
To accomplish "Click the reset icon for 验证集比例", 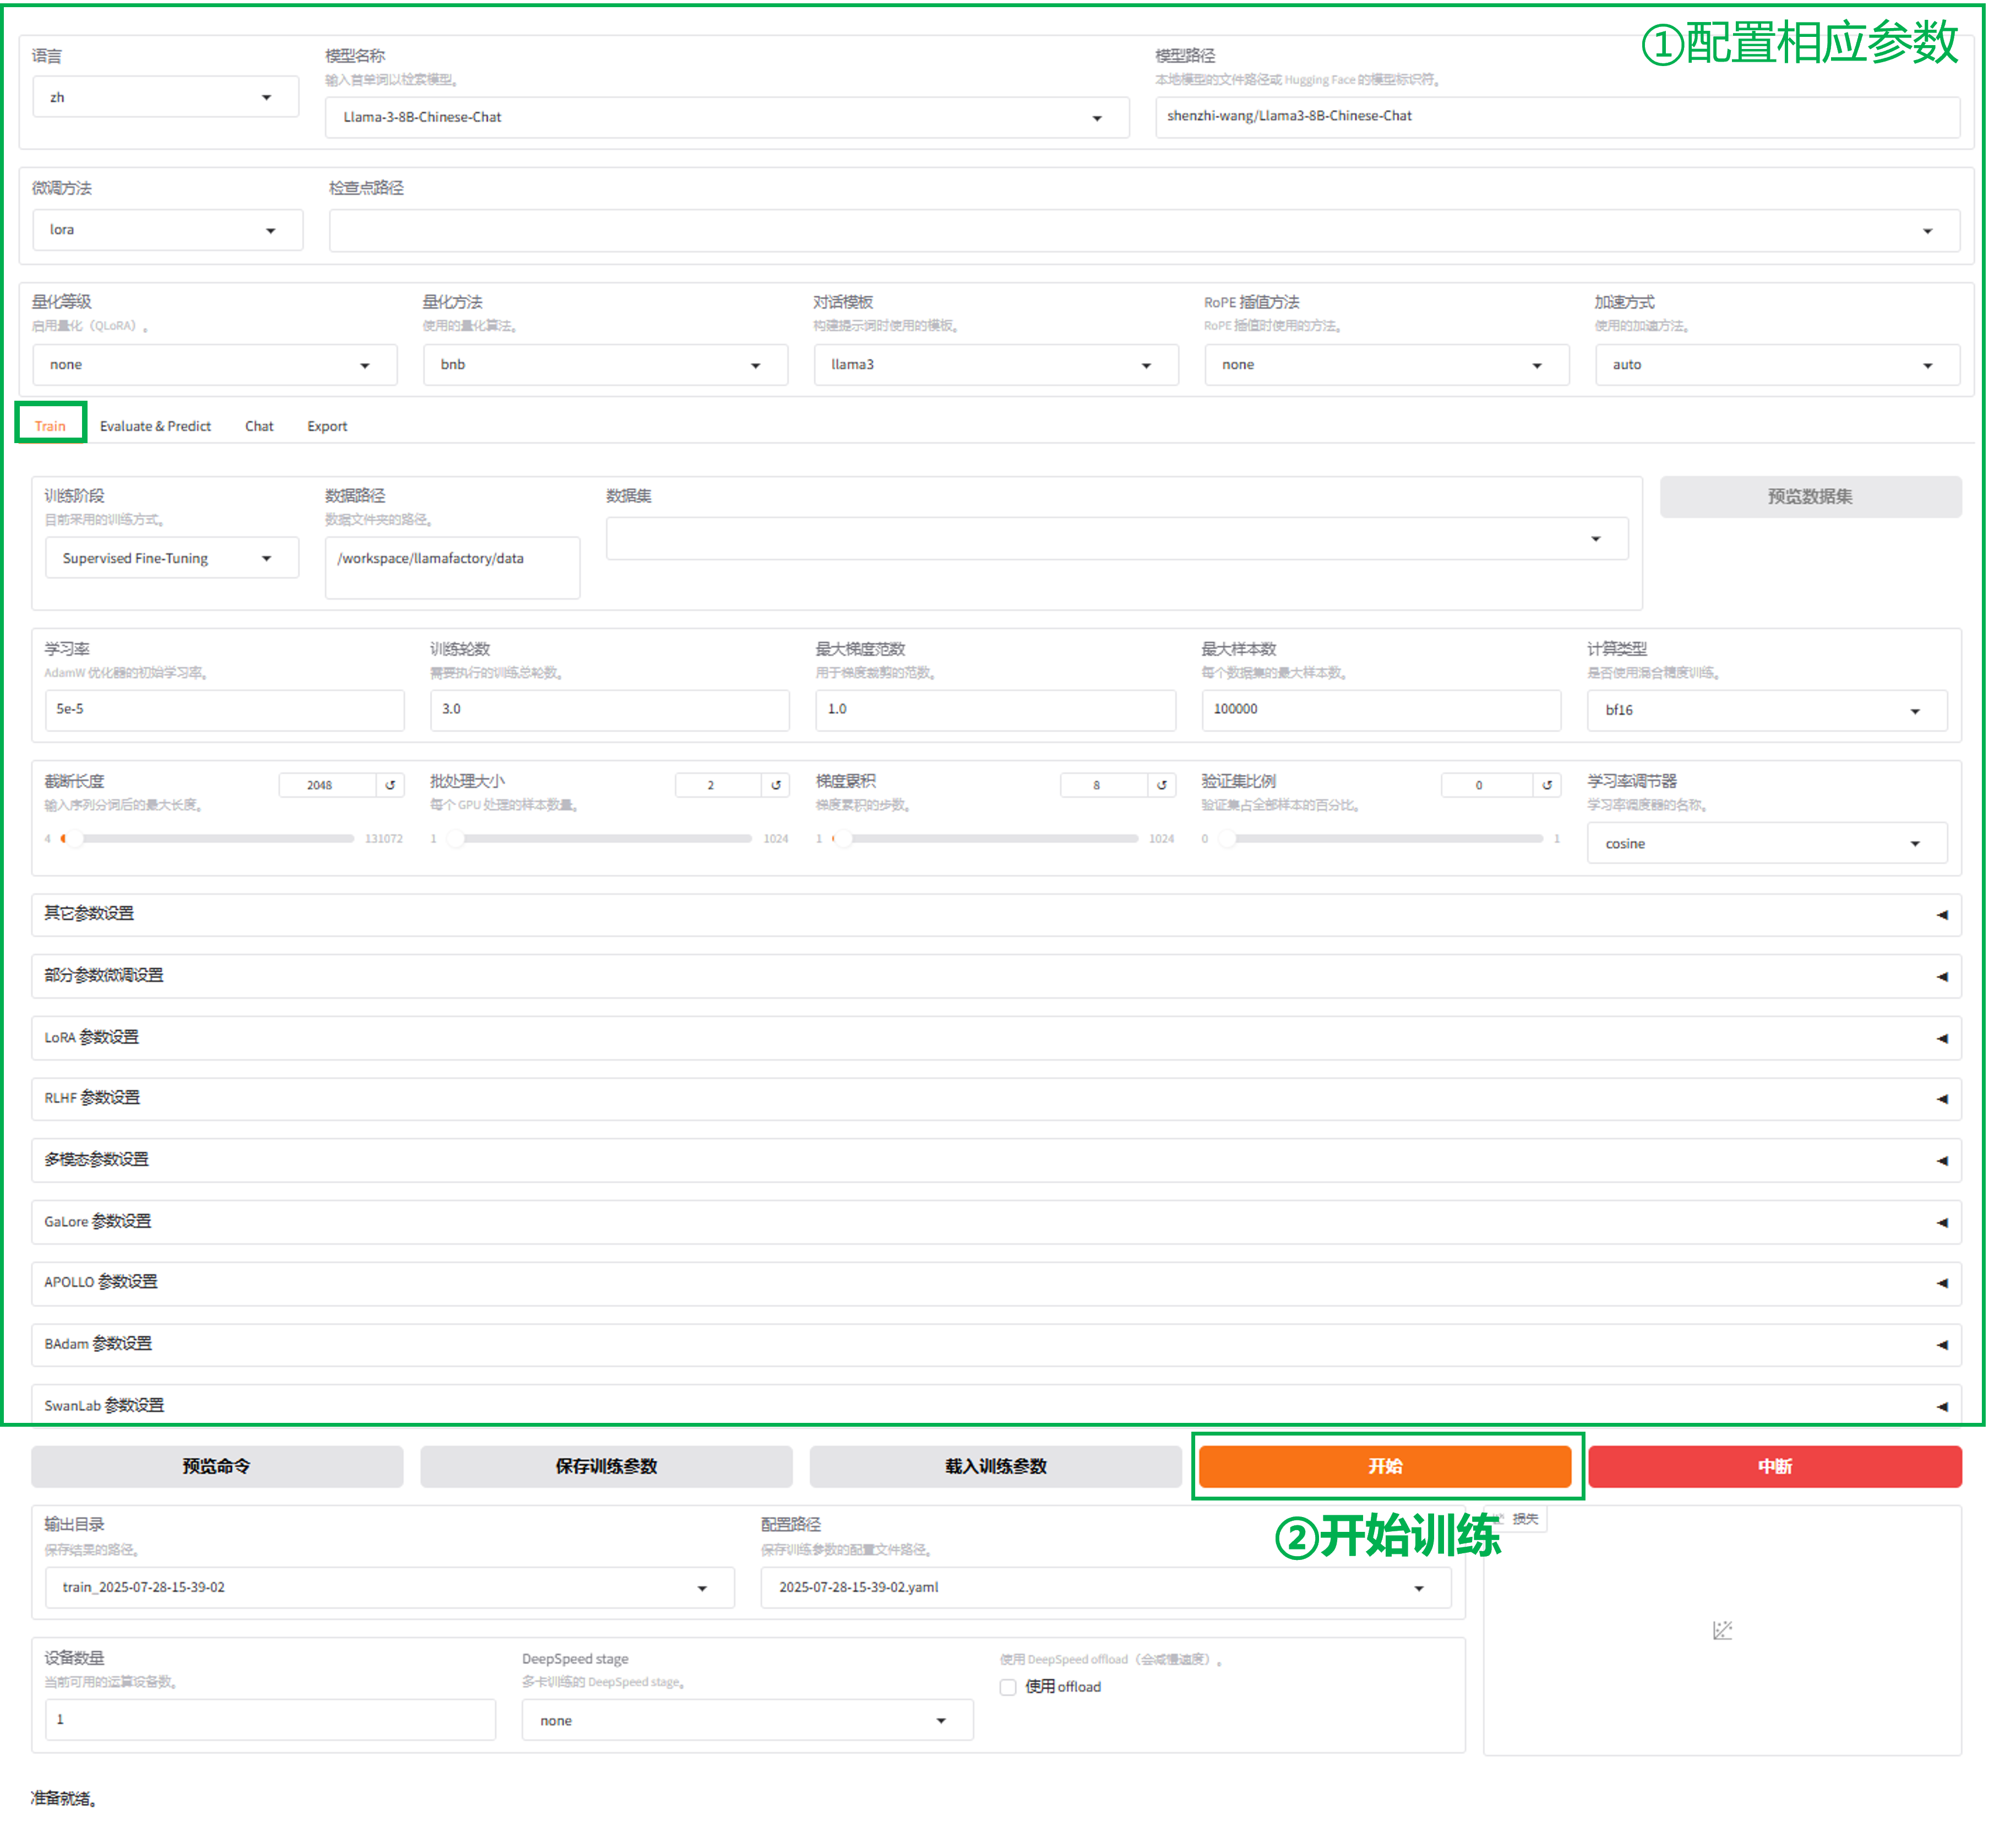I will 1546,785.
